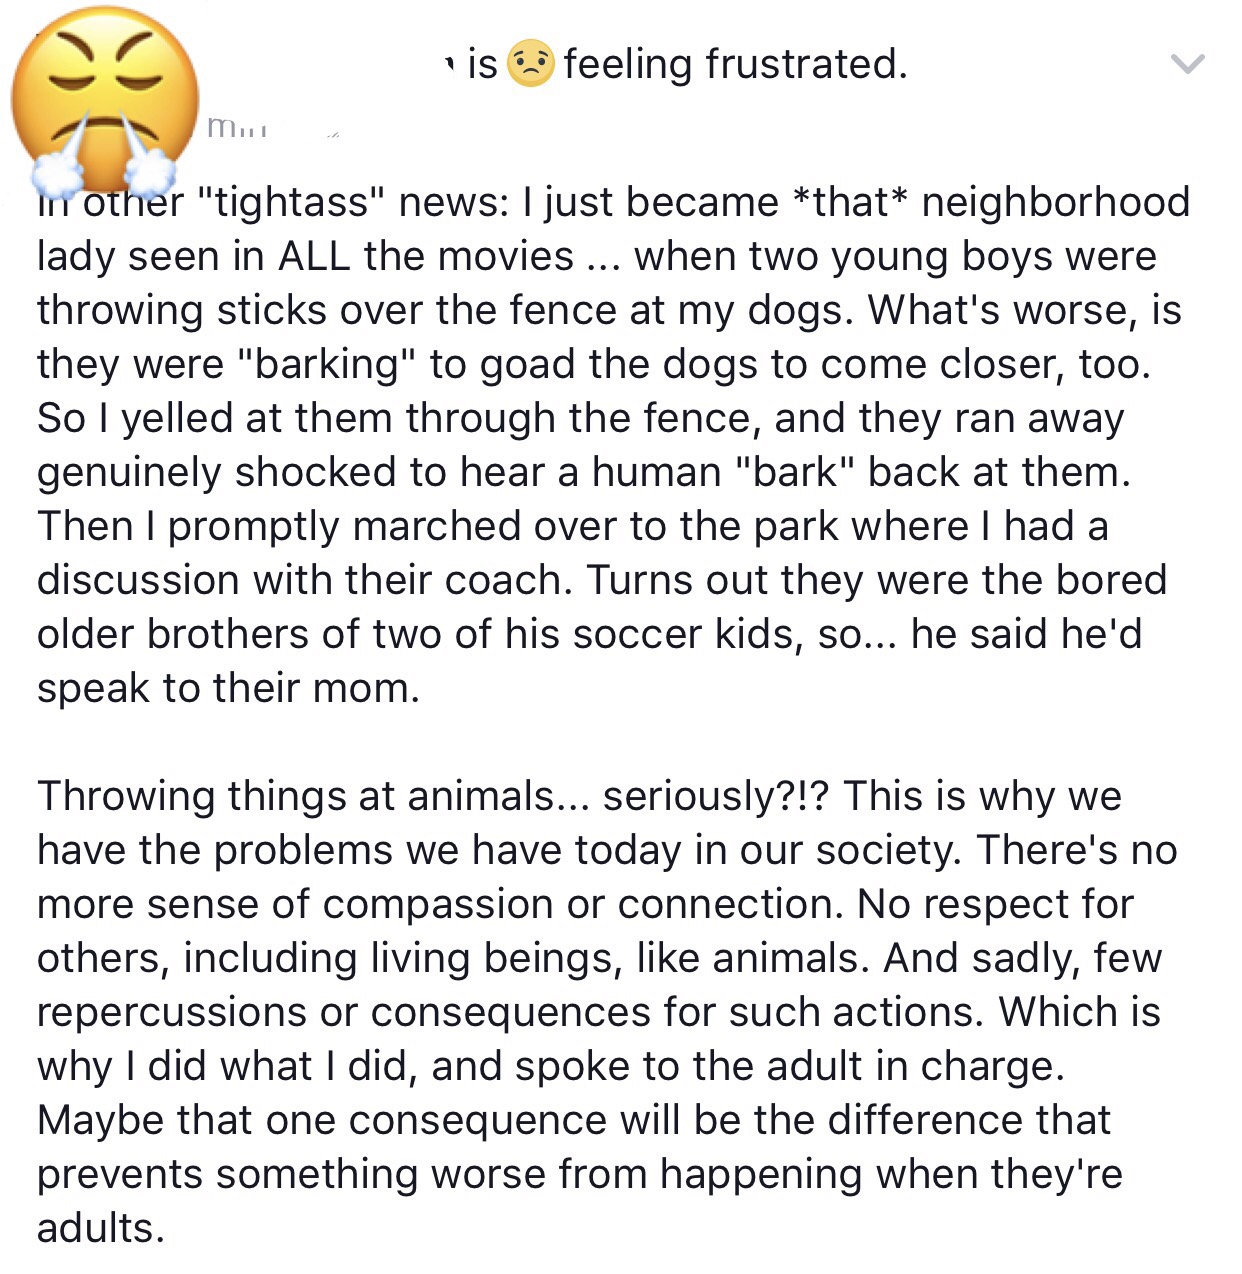The width and height of the screenshot is (1242, 1274).
Task: Click the final word "adults."
Action: [x=101, y=1228]
